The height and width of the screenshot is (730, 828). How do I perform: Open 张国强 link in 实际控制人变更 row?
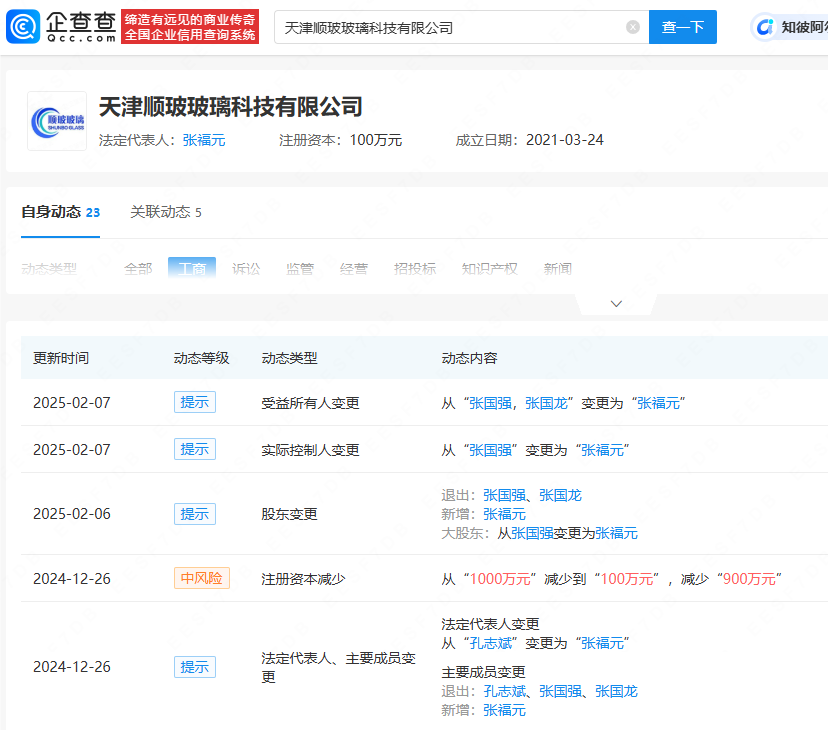pos(491,451)
